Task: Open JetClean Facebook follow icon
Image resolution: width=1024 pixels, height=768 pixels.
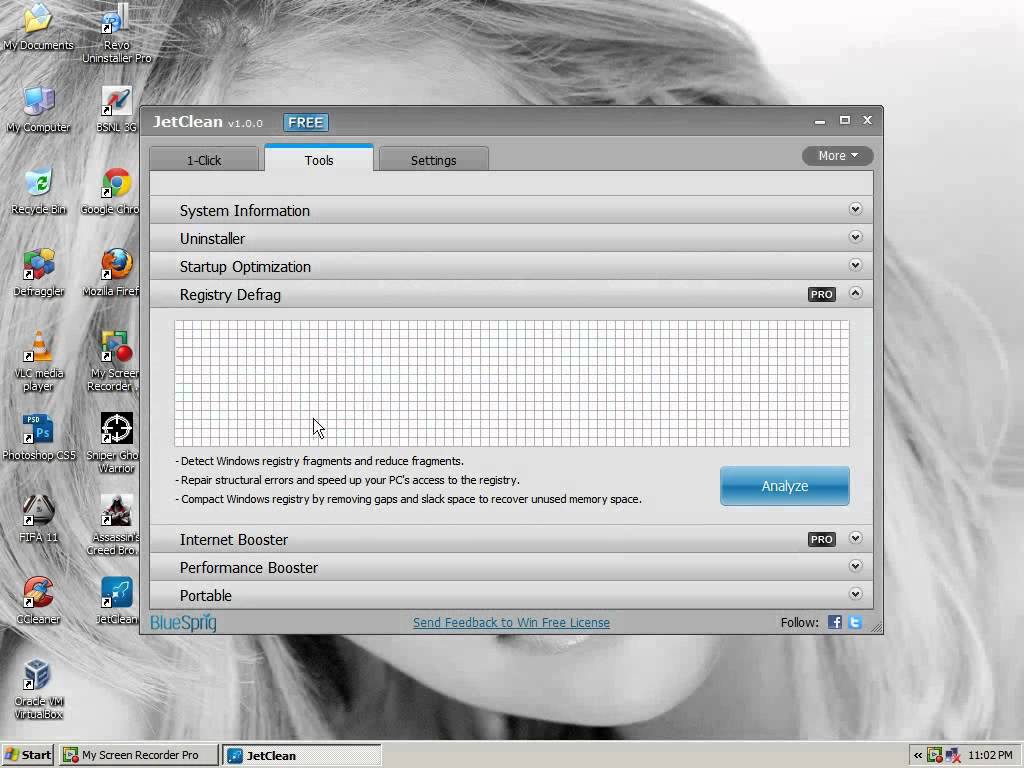Action: point(835,622)
